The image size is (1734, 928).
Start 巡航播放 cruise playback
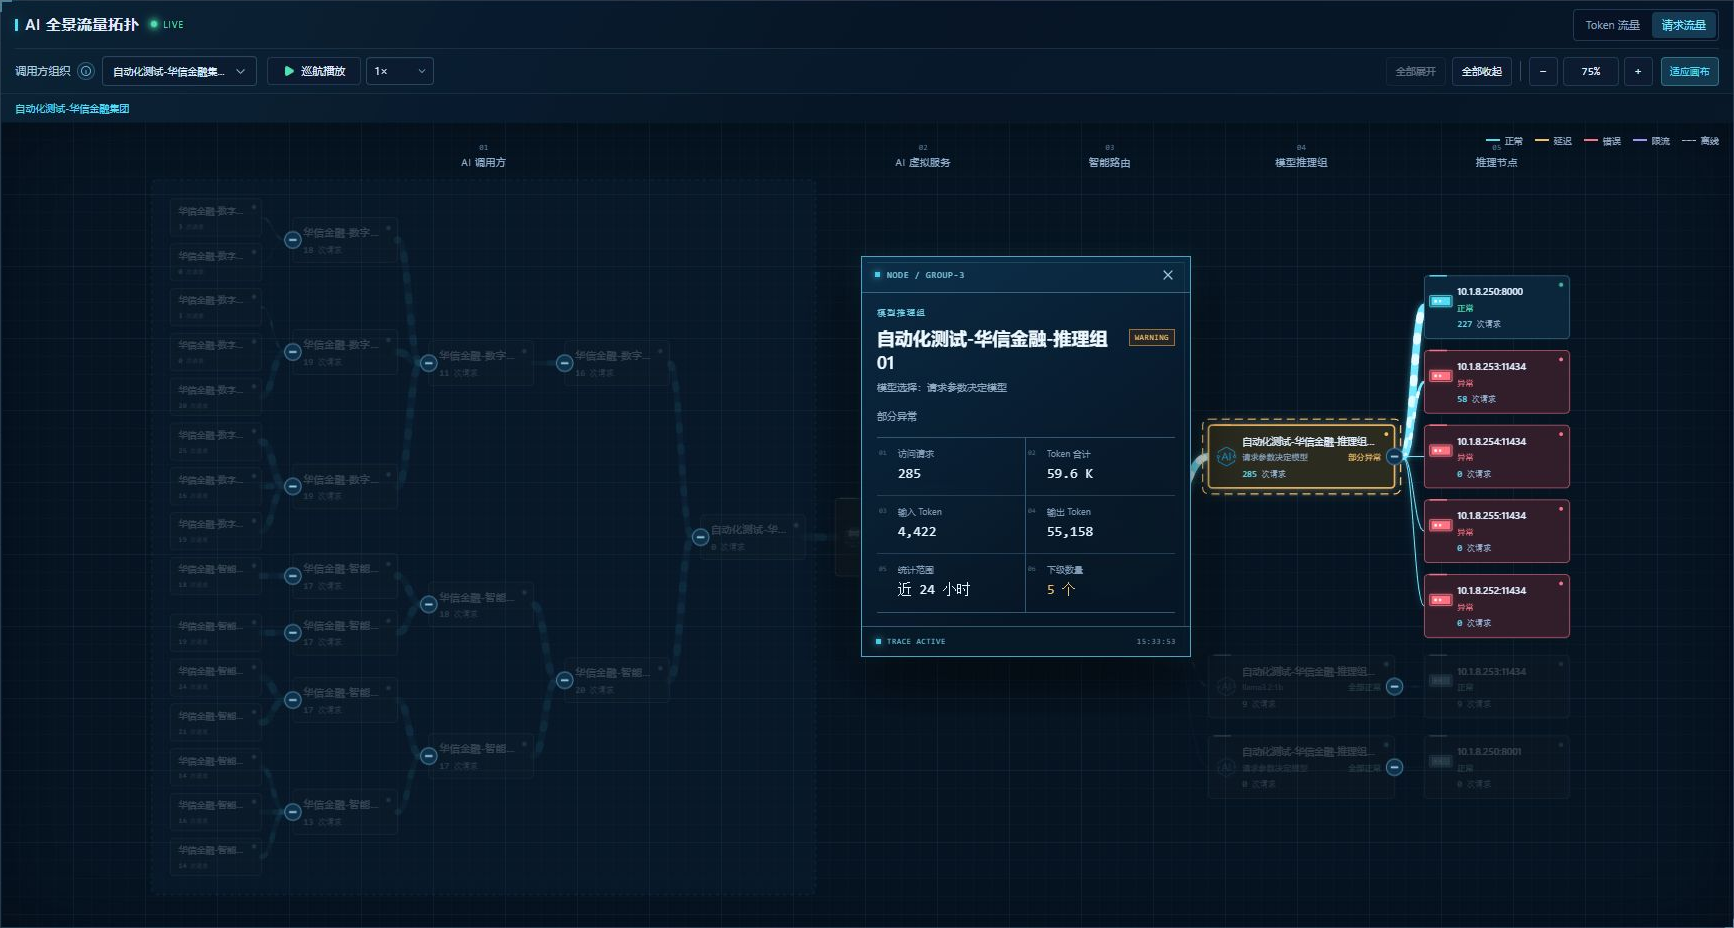[x=313, y=71]
